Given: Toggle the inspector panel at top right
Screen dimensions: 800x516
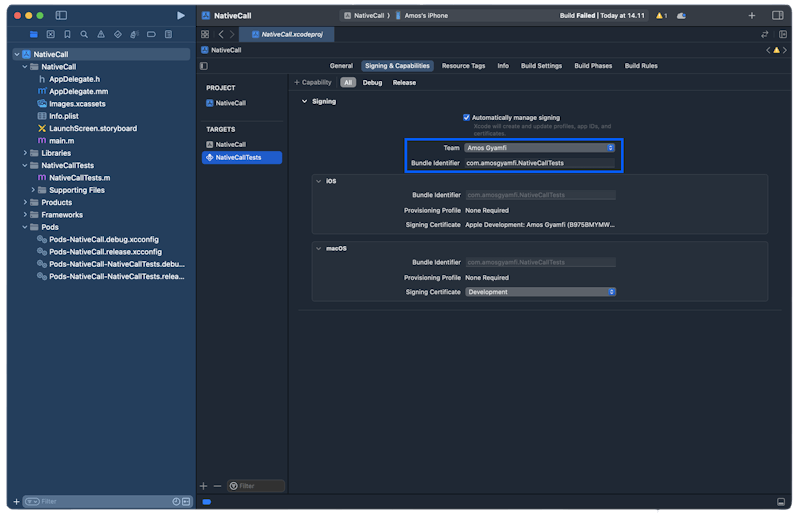Looking at the screenshot, I should coord(778,15).
